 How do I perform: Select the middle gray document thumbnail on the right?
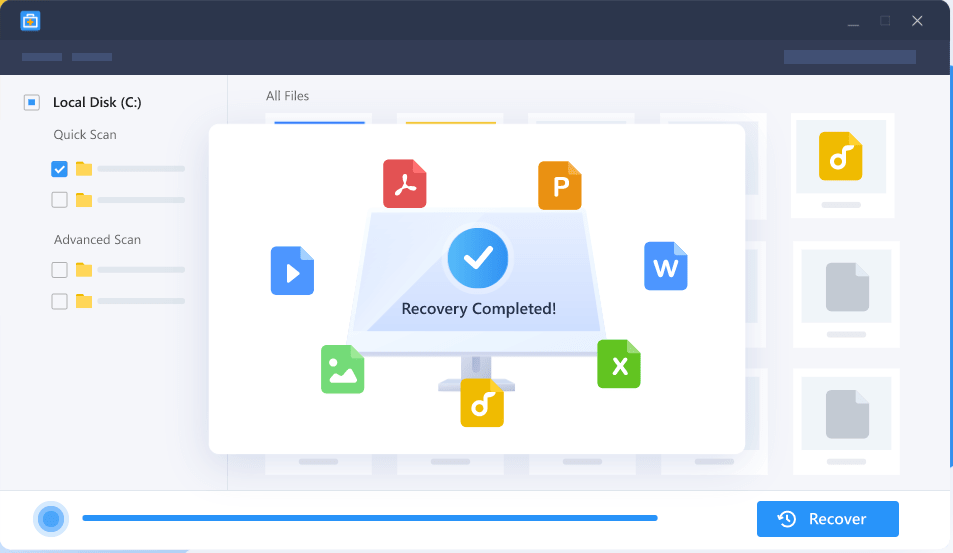[x=847, y=287]
